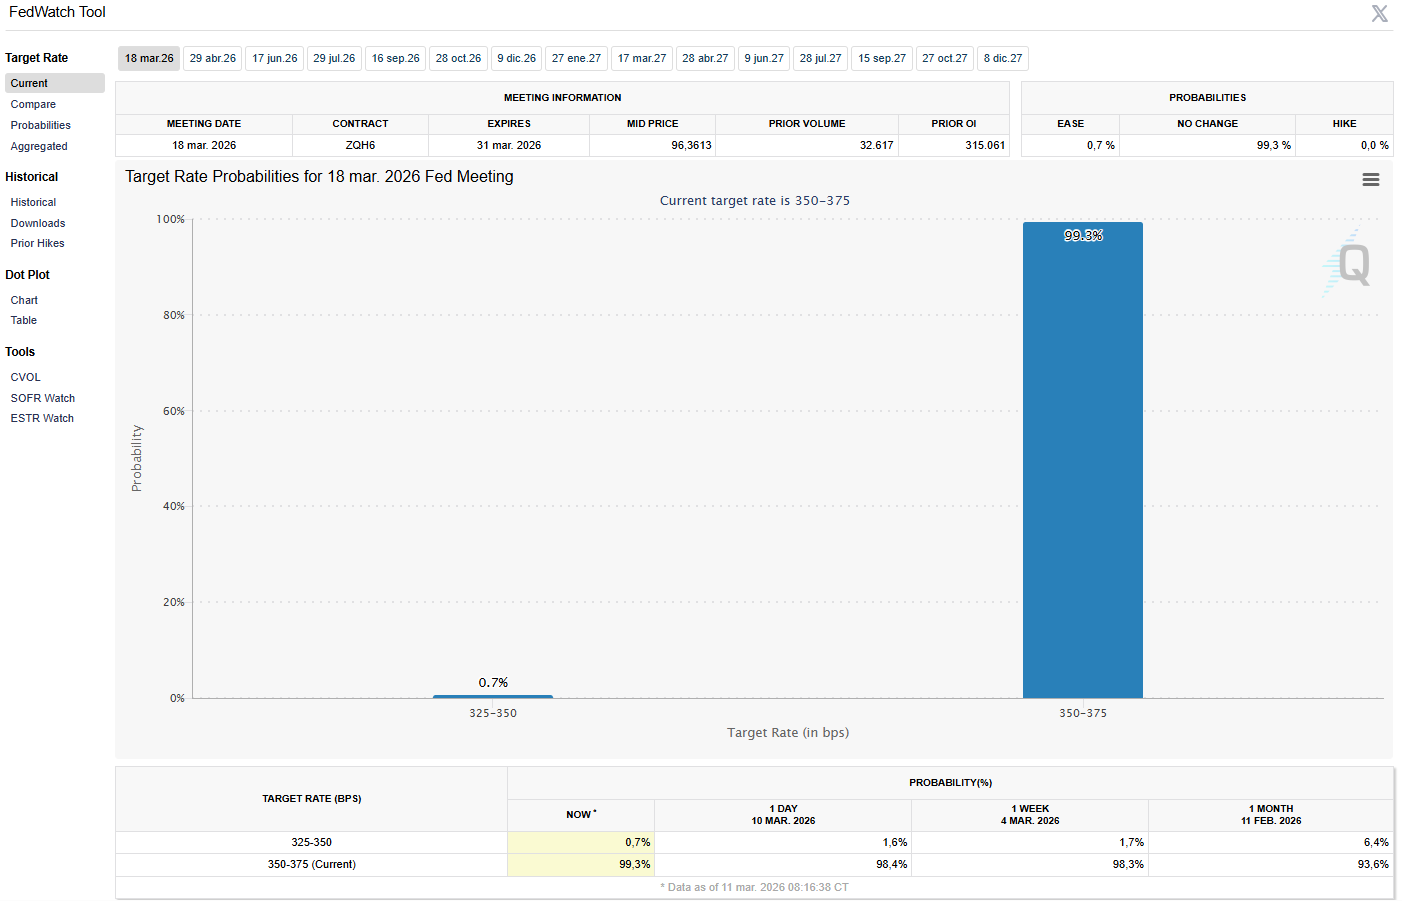Click the X (Twitter) share icon
Screen dimensions: 1402x901
click(1380, 14)
